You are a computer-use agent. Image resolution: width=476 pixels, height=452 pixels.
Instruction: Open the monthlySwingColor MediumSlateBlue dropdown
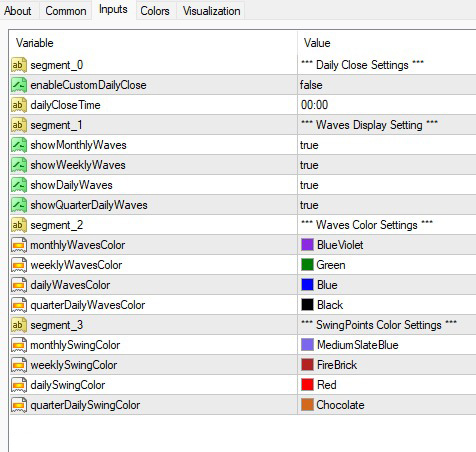click(387, 345)
